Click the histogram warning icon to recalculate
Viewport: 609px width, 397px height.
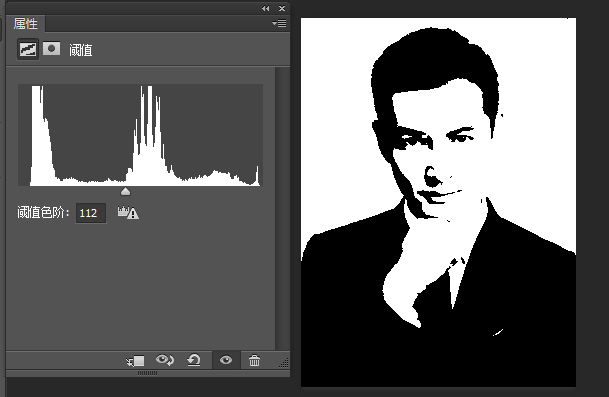128,212
